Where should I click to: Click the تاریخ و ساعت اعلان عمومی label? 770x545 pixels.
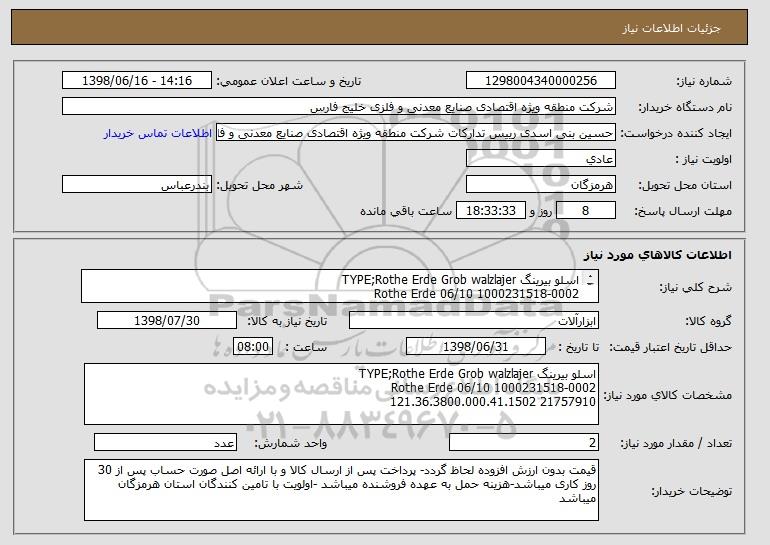(289, 81)
